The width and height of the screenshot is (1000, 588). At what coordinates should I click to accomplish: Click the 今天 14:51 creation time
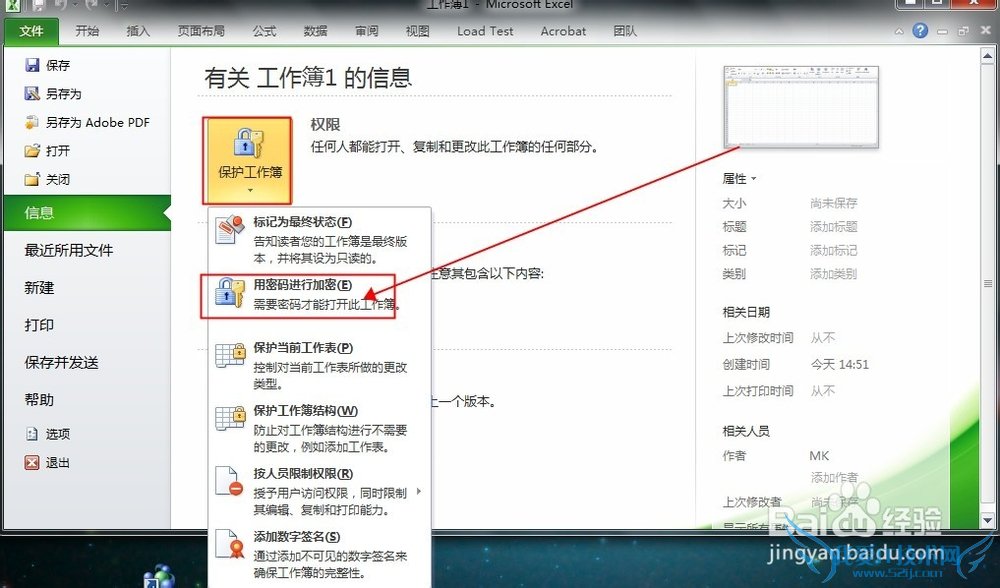[839, 365]
